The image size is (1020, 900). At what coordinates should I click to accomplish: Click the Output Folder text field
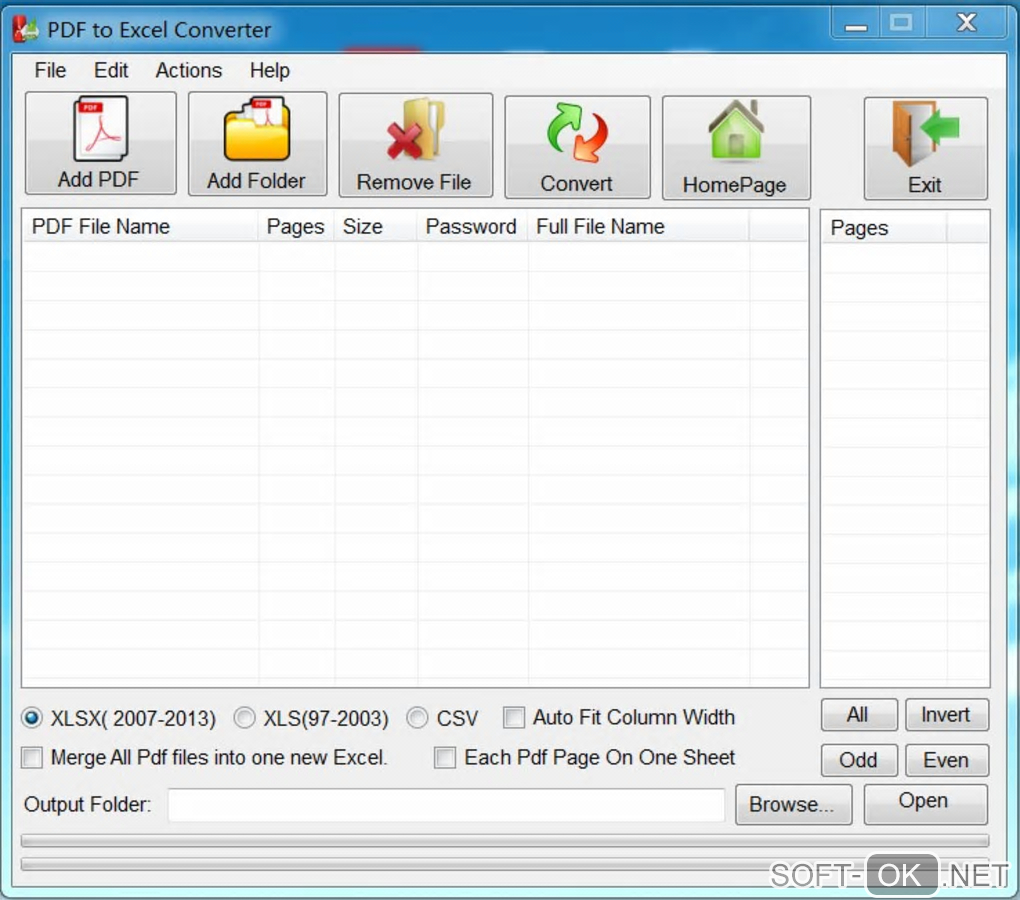coord(446,805)
